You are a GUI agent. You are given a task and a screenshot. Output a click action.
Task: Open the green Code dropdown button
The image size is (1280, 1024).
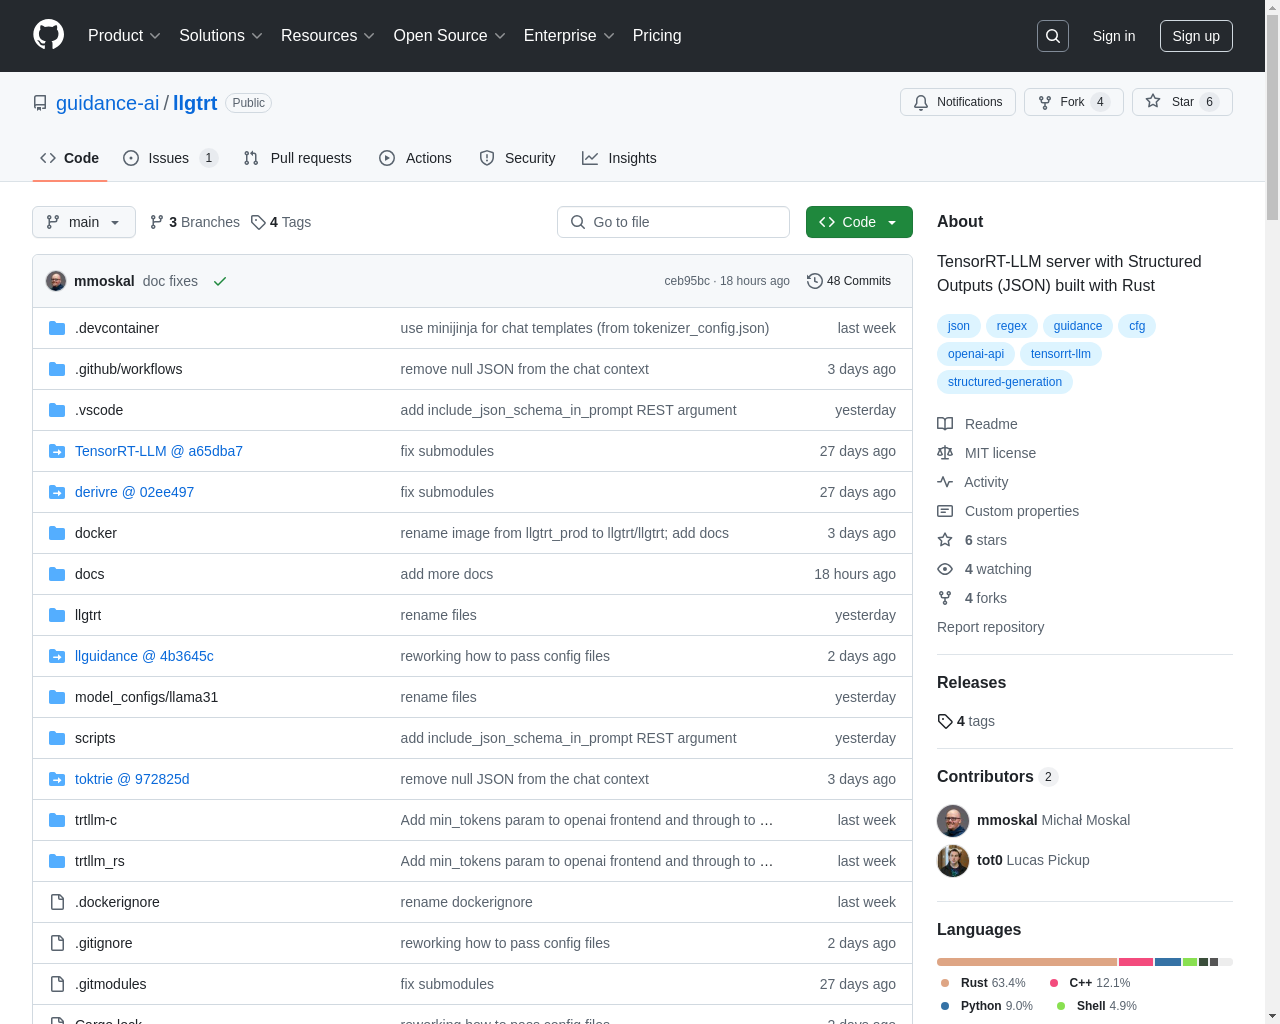[859, 222]
